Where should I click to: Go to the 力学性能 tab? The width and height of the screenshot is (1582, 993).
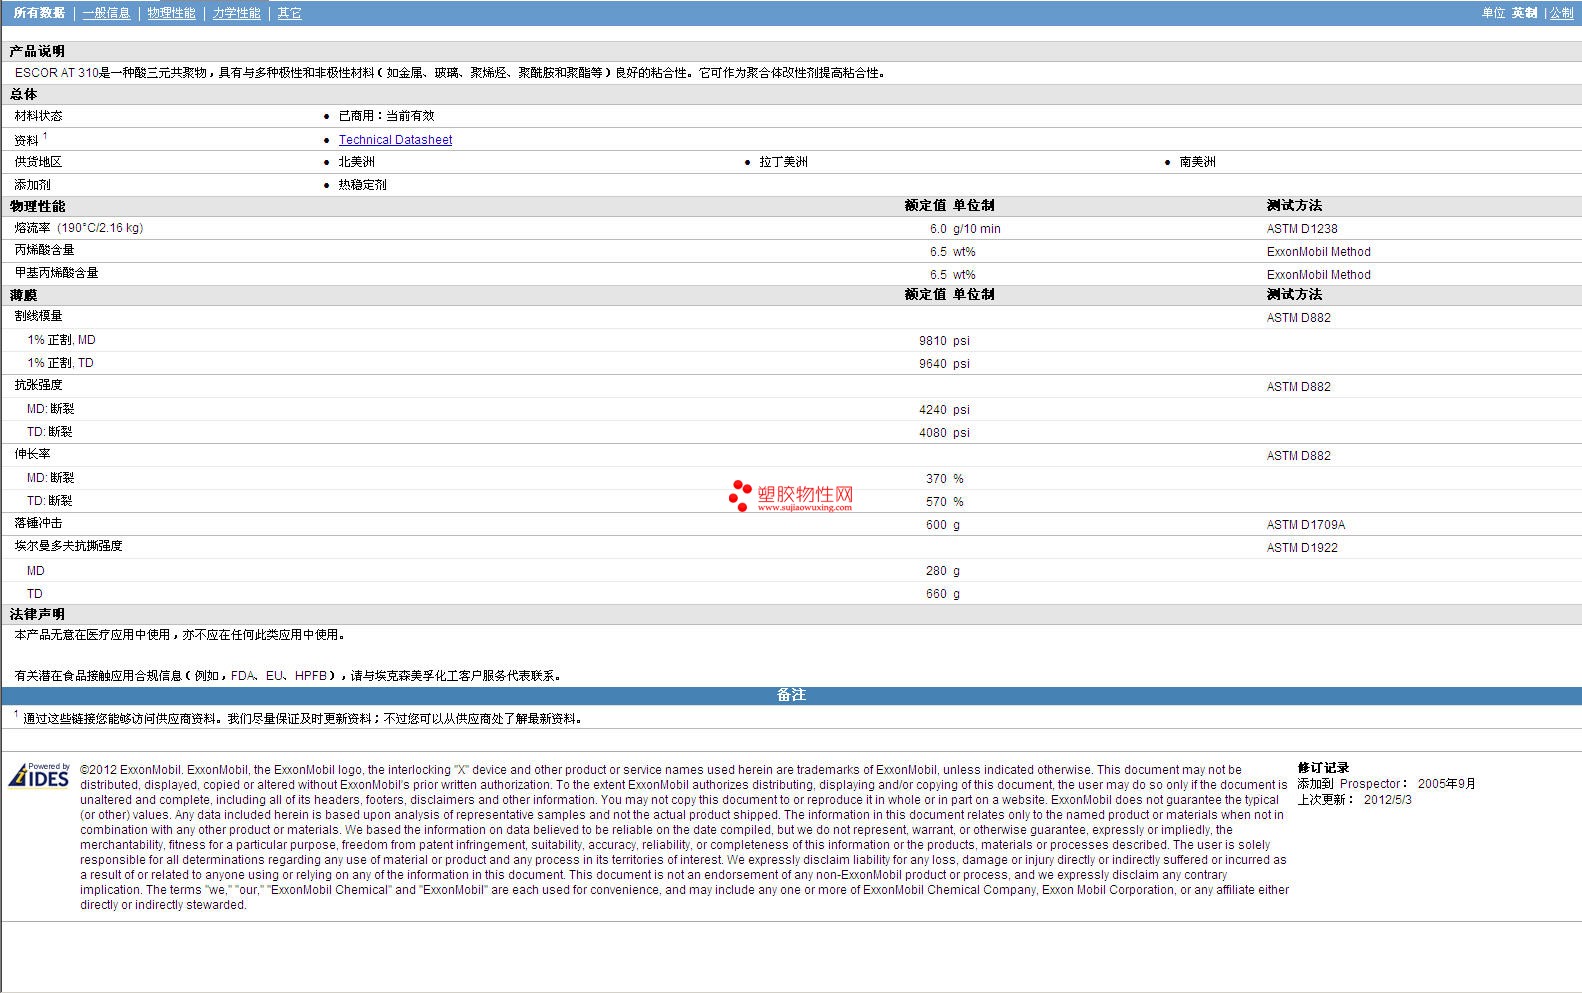[236, 13]
